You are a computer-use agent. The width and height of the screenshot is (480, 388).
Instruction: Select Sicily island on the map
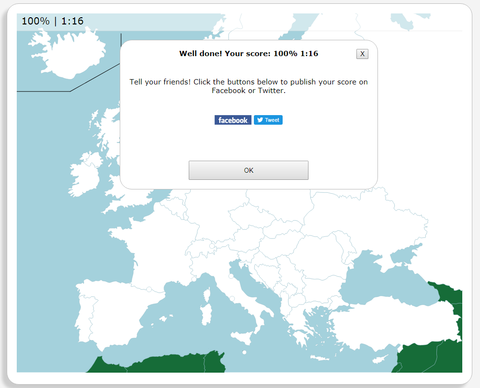tap(245, 337)
